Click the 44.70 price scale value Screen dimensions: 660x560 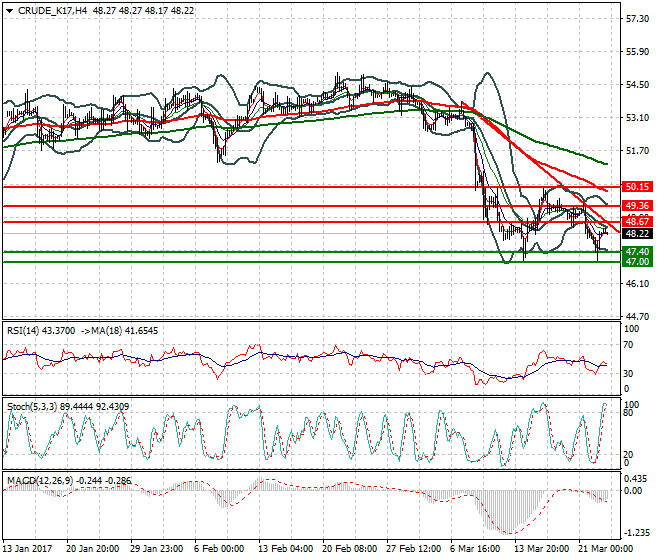(637, 316)
